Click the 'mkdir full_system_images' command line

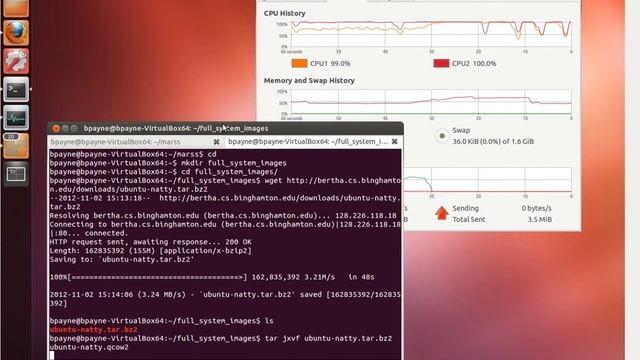click(168, 163)
